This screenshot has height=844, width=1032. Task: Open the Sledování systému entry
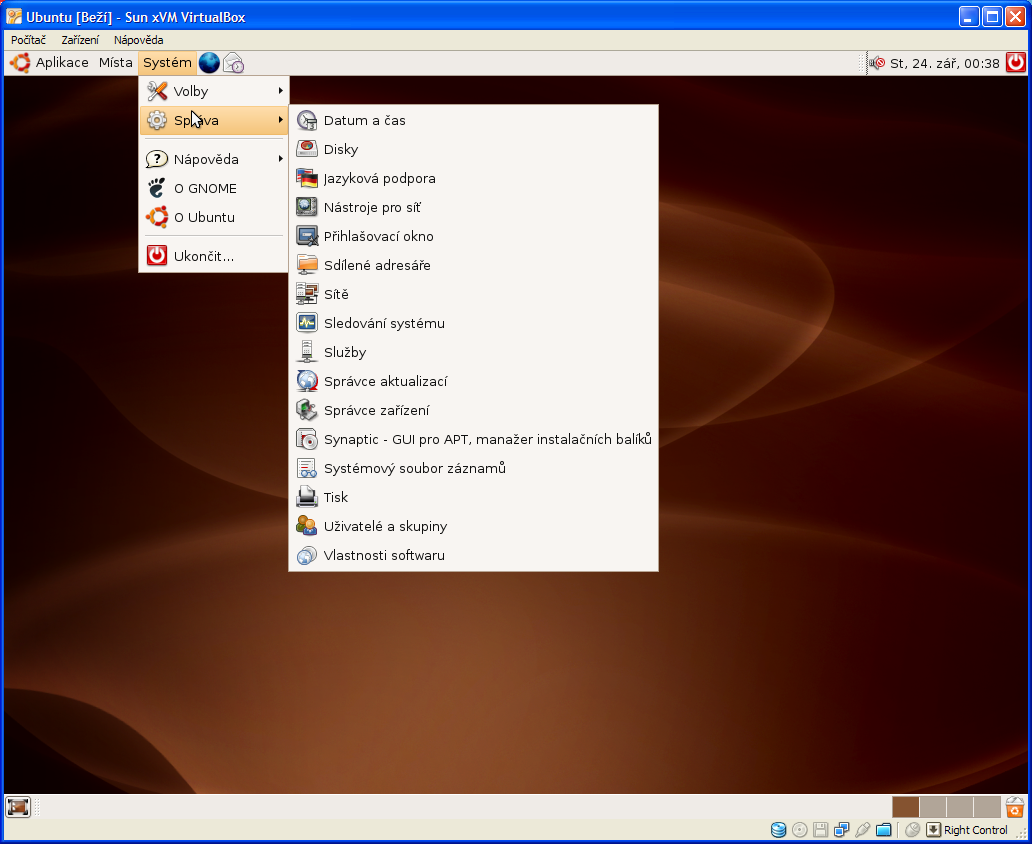[473, 323]
